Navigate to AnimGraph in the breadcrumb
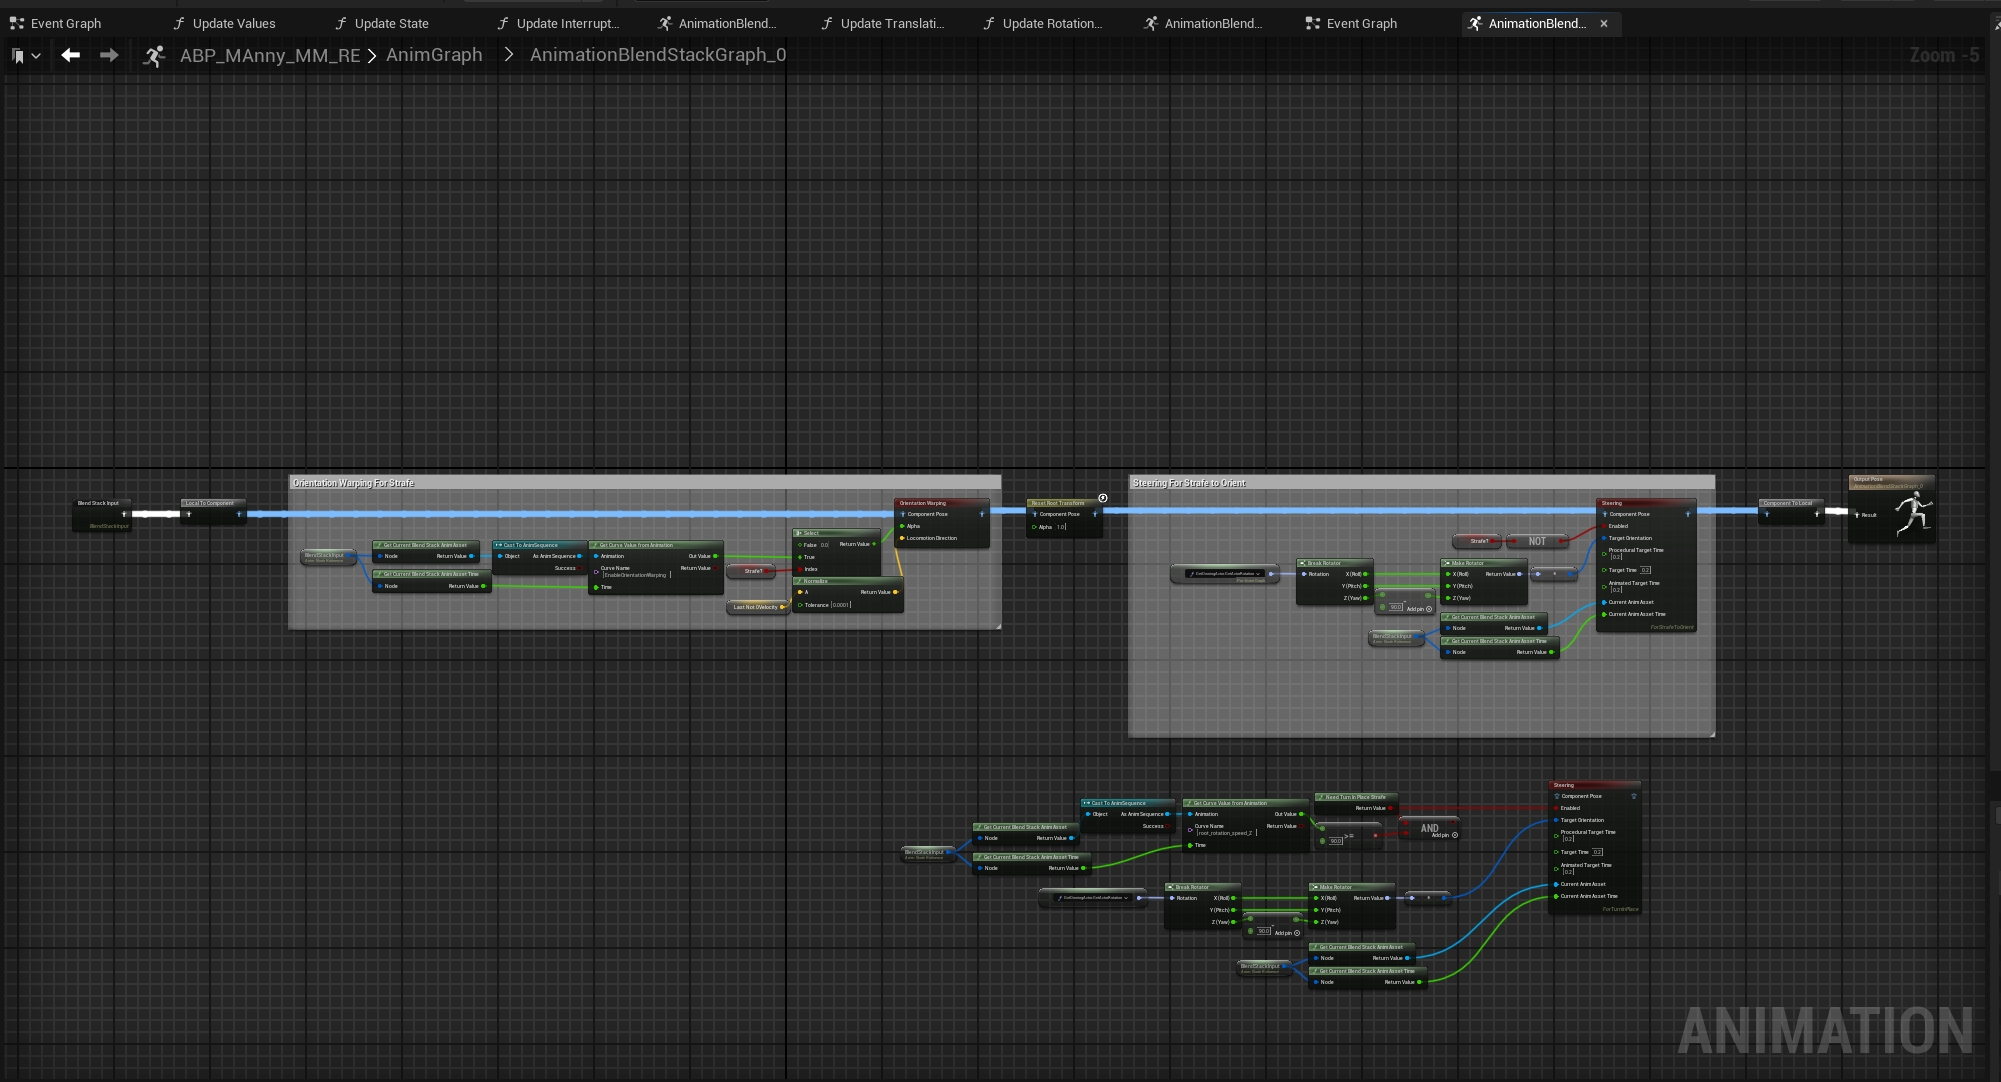The image size is (2001, 1082). pos(434,55)
